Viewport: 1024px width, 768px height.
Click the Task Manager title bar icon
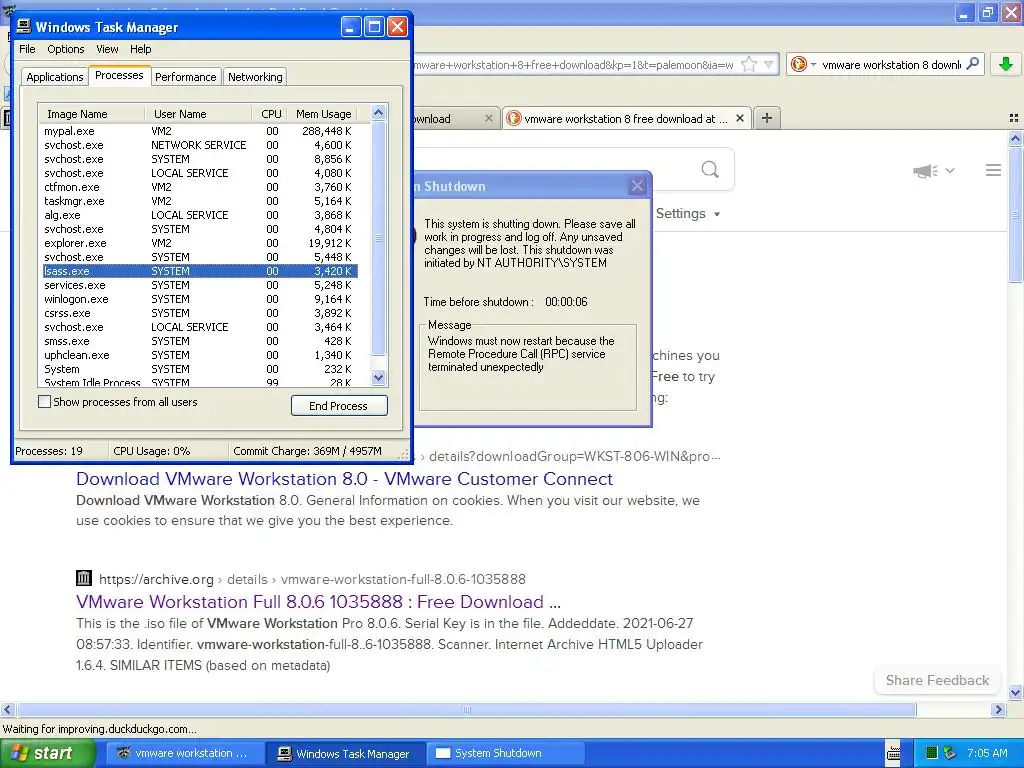24,26
